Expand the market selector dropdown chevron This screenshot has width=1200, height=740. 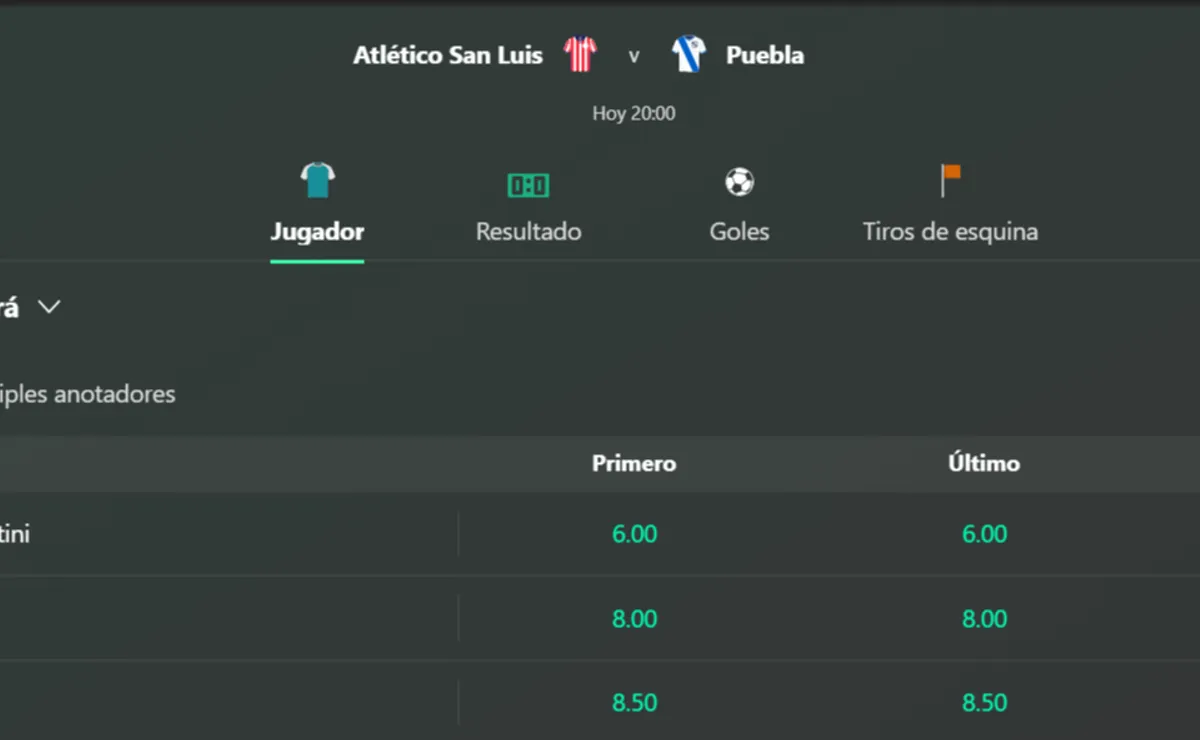(x=49, y=307)
